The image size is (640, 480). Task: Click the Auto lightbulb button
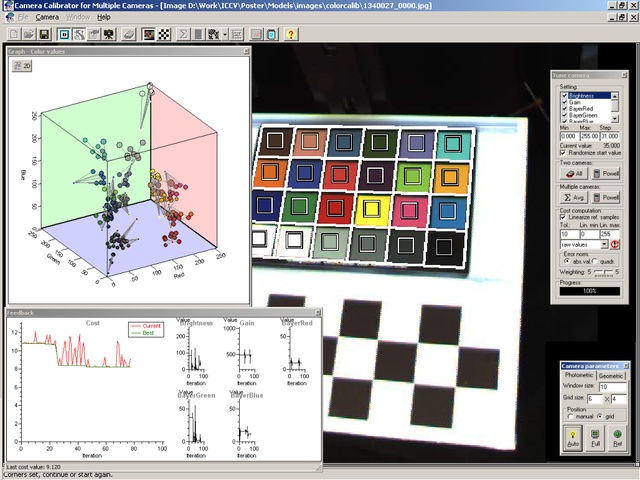click(x=573, y=438)
